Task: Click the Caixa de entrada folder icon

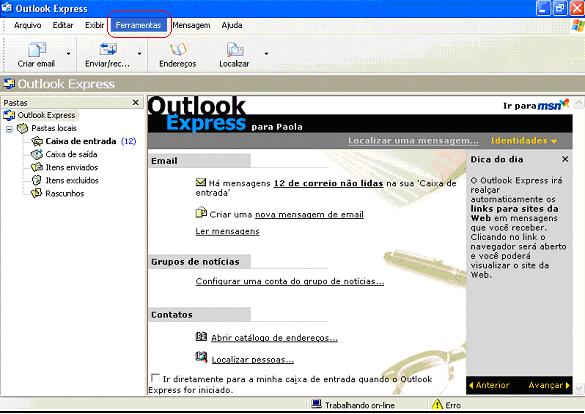Action: coord(37,141)
